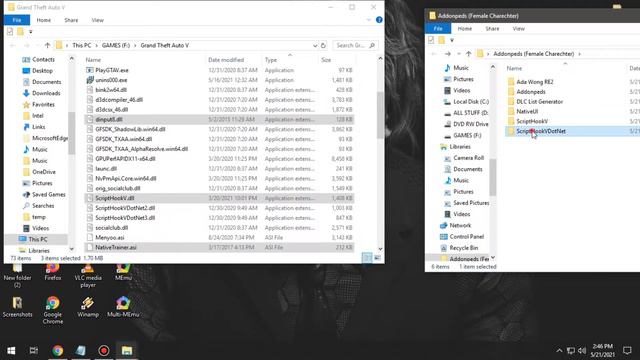
Task: Open Task View on taskbar
Action: pyautogui.click(x=33, y=350)
